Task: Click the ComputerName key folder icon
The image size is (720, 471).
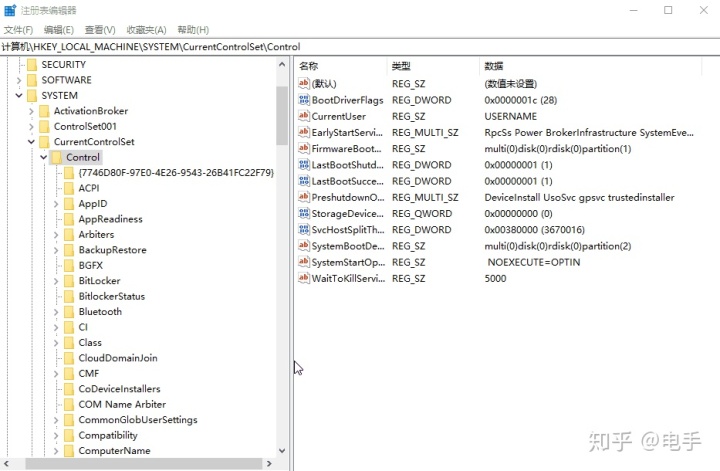Action: pyautogui.click(x=69, y=451)
